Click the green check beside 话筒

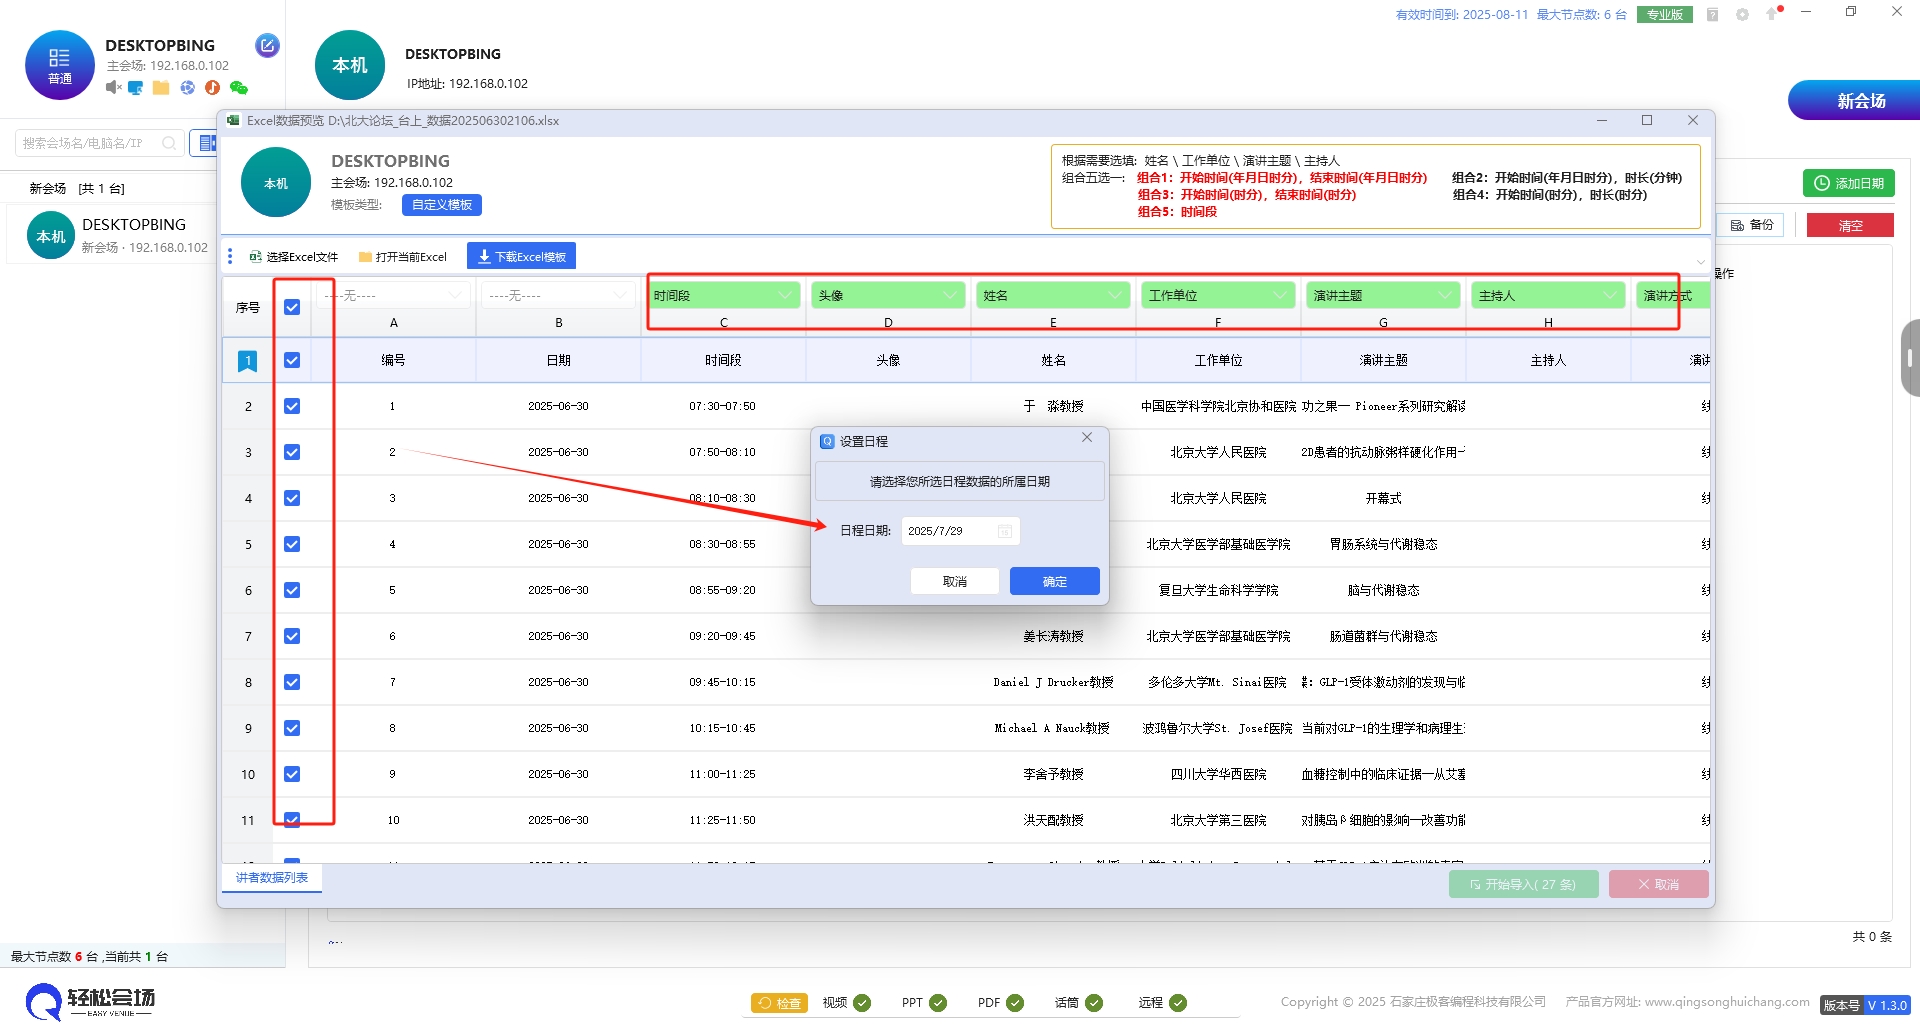click(1094, 1003)
